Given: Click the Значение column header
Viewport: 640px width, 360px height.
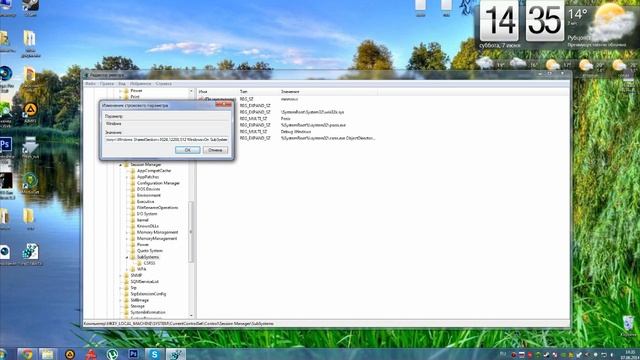Looking at the screenshot, I should 328,92.
